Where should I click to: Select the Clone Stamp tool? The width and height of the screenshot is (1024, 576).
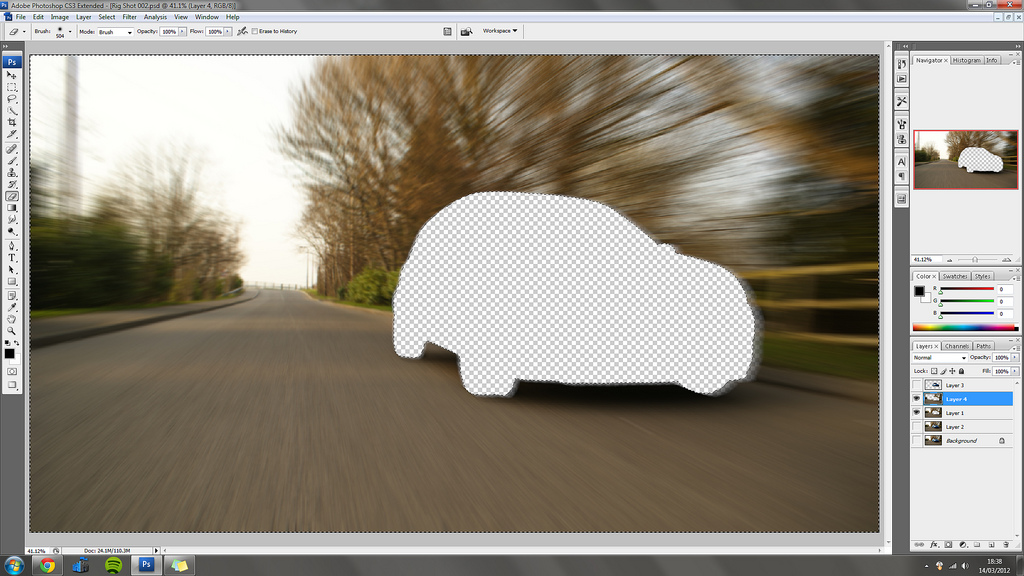(x=12, y=171)
